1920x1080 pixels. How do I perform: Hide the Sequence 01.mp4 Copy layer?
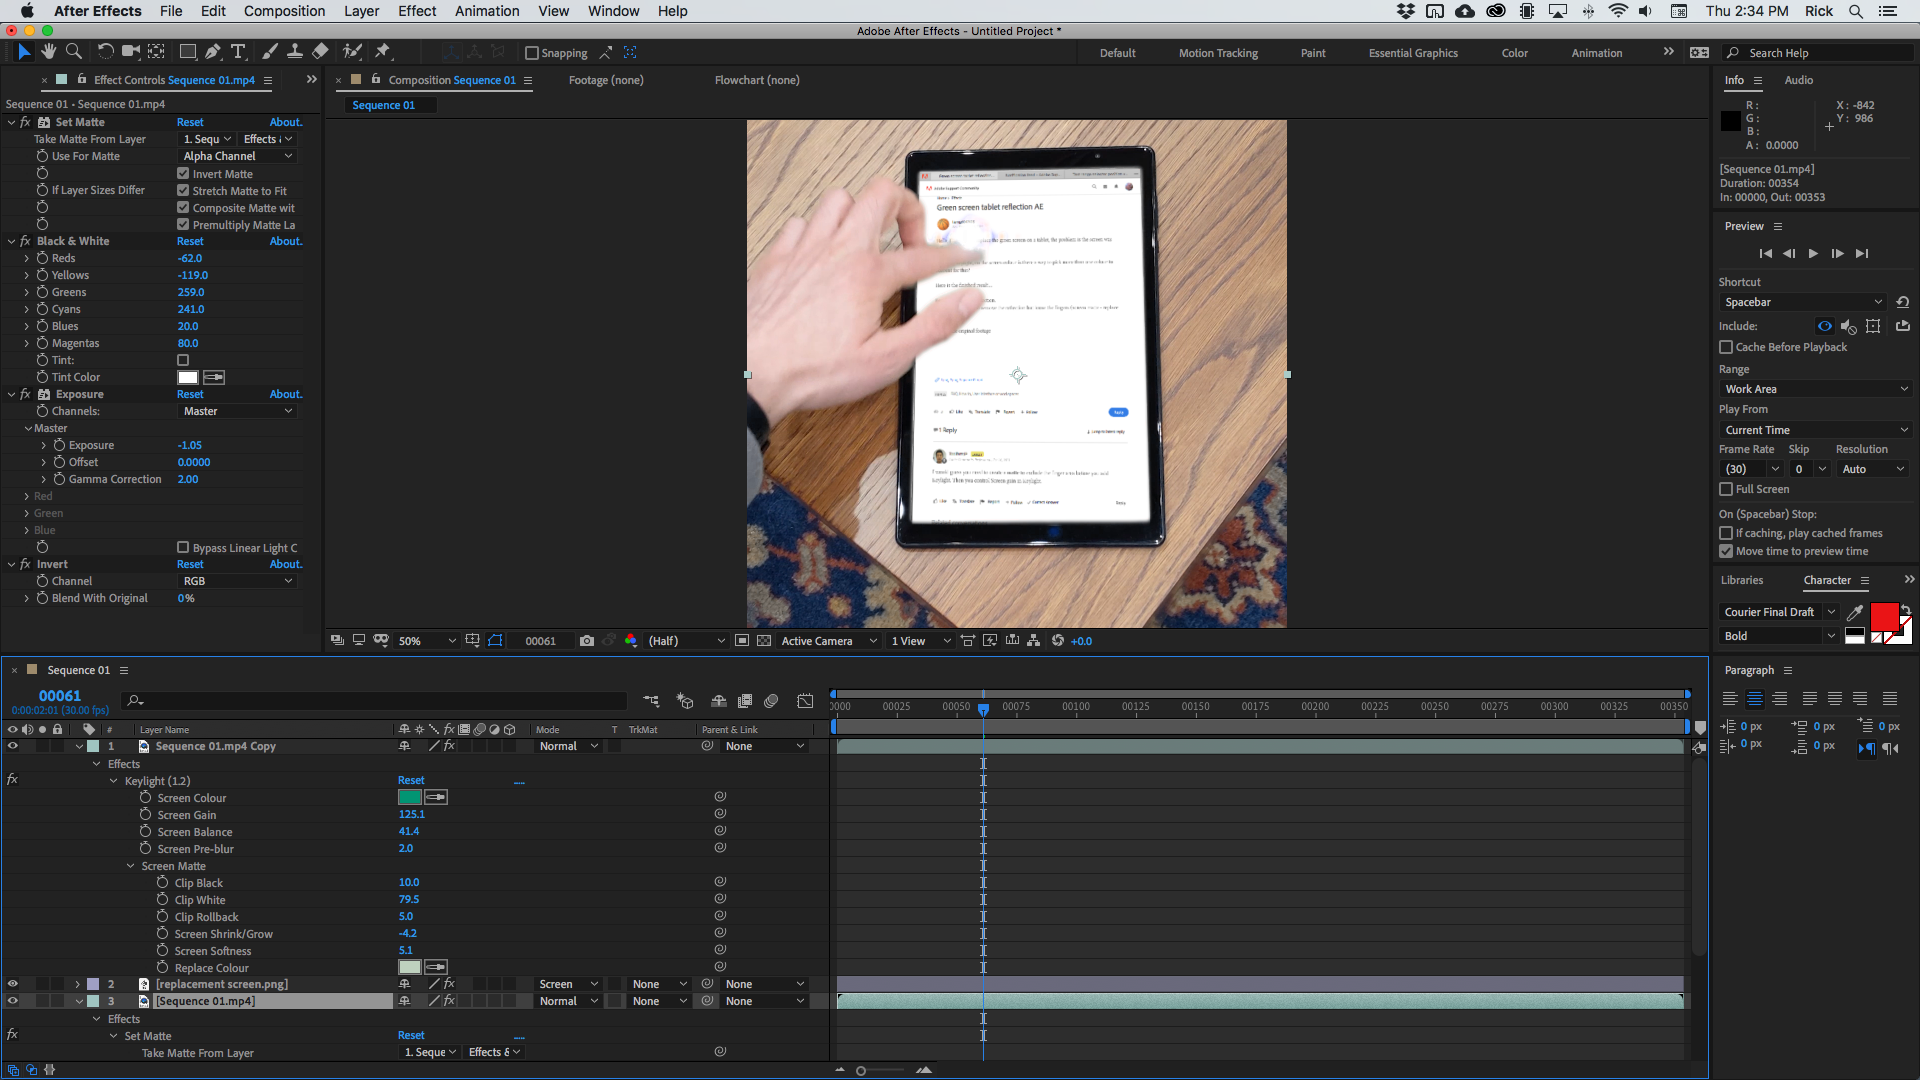(x=13, y=746)
